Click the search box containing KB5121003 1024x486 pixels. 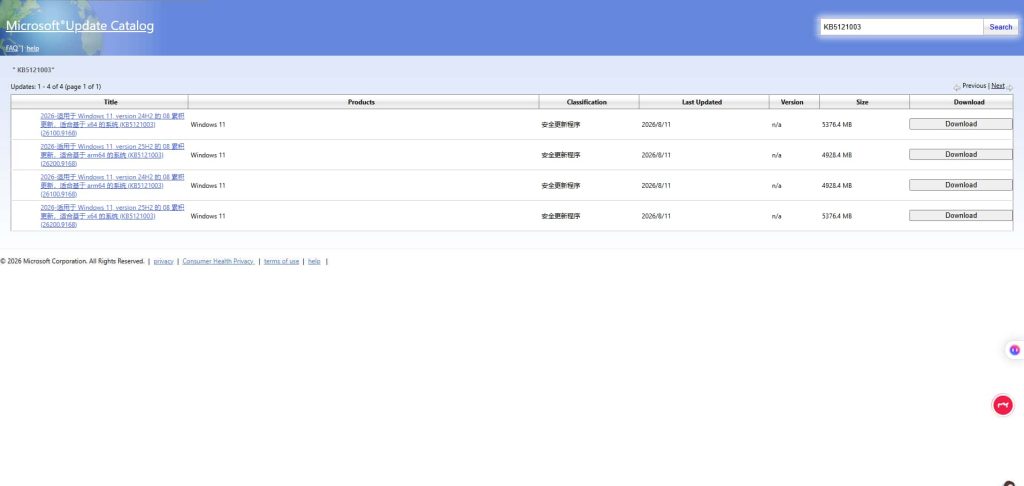tap(902, 27)
